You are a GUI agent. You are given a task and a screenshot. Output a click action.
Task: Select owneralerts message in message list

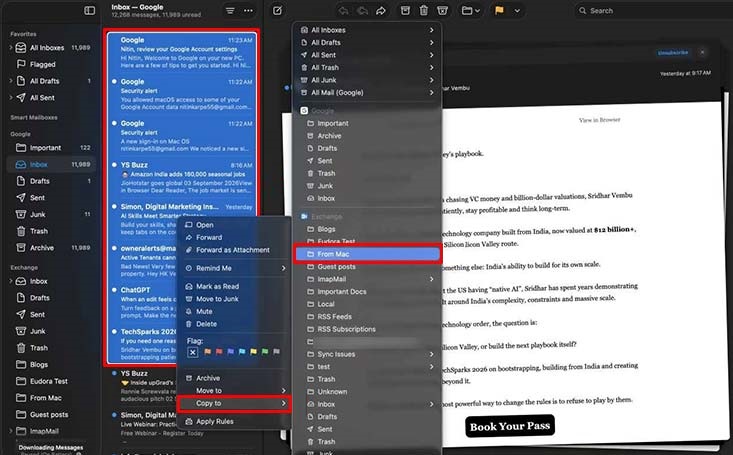click(144, 260)
